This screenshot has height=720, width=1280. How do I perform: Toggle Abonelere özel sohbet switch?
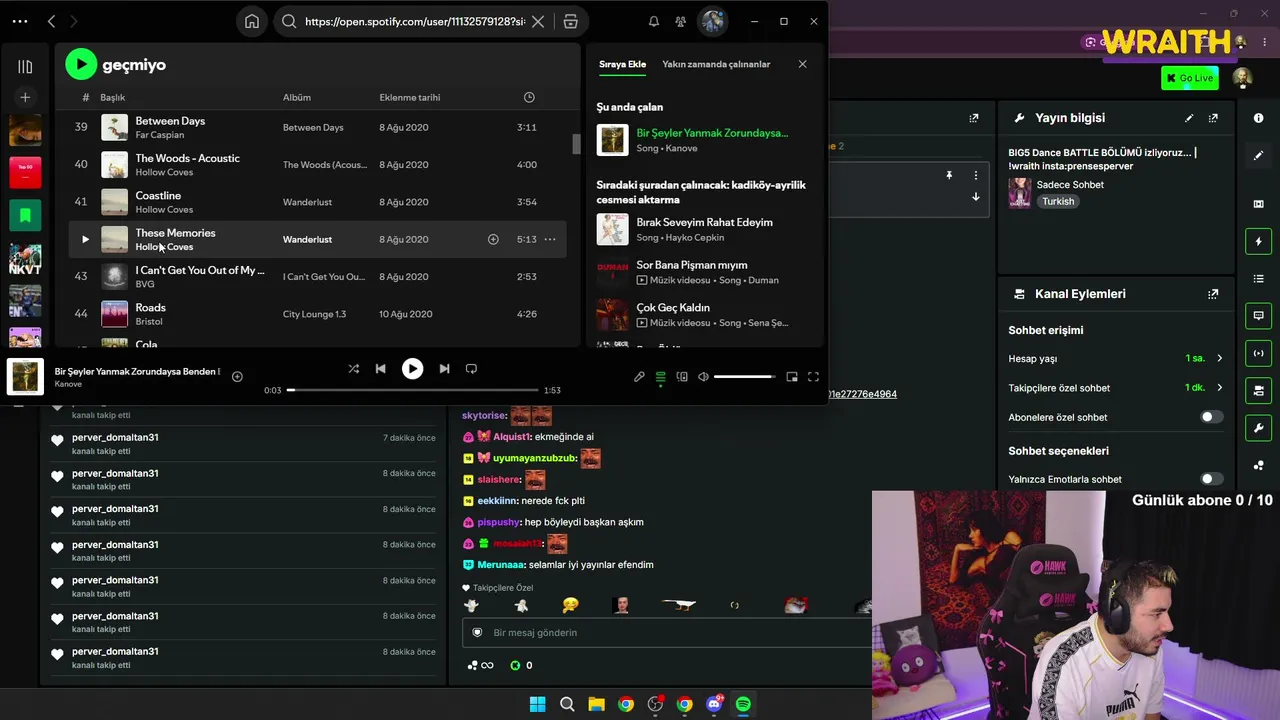click(x=1211, y=417)
